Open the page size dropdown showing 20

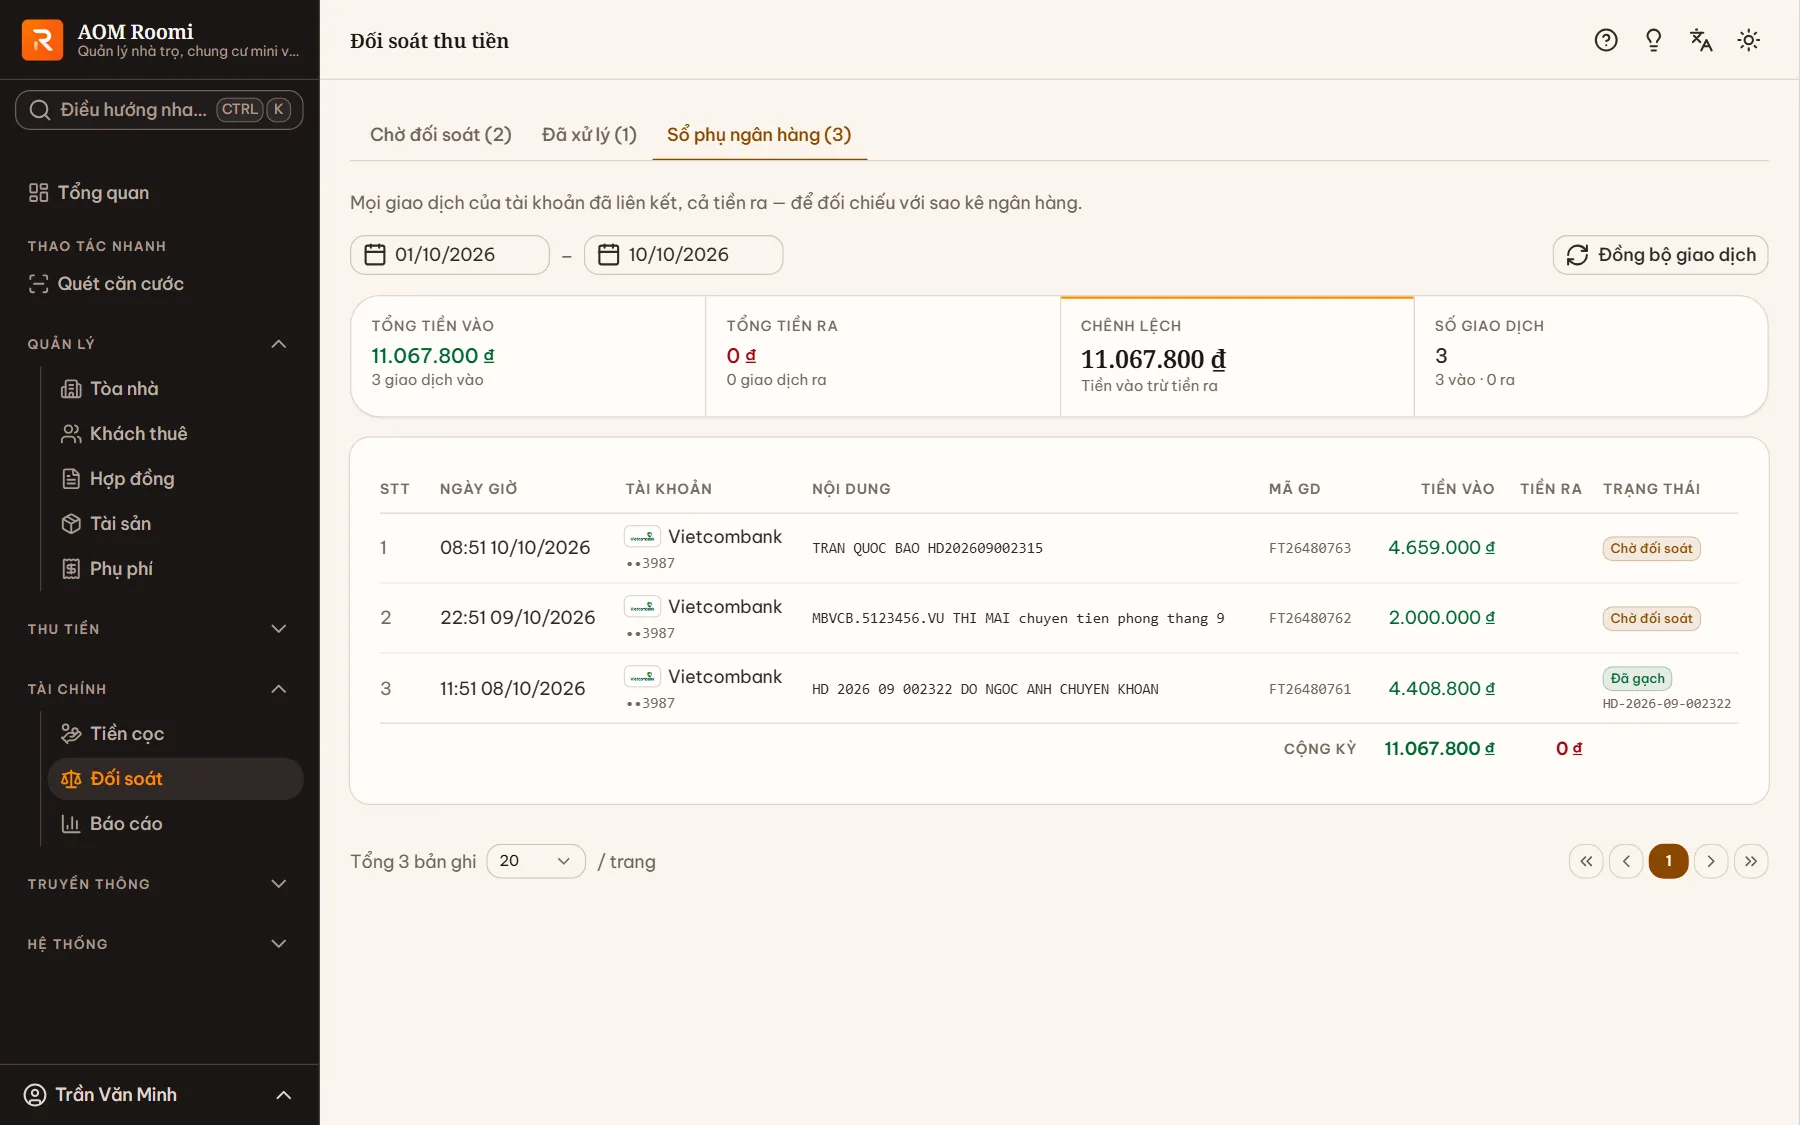(x=536, y=861)
